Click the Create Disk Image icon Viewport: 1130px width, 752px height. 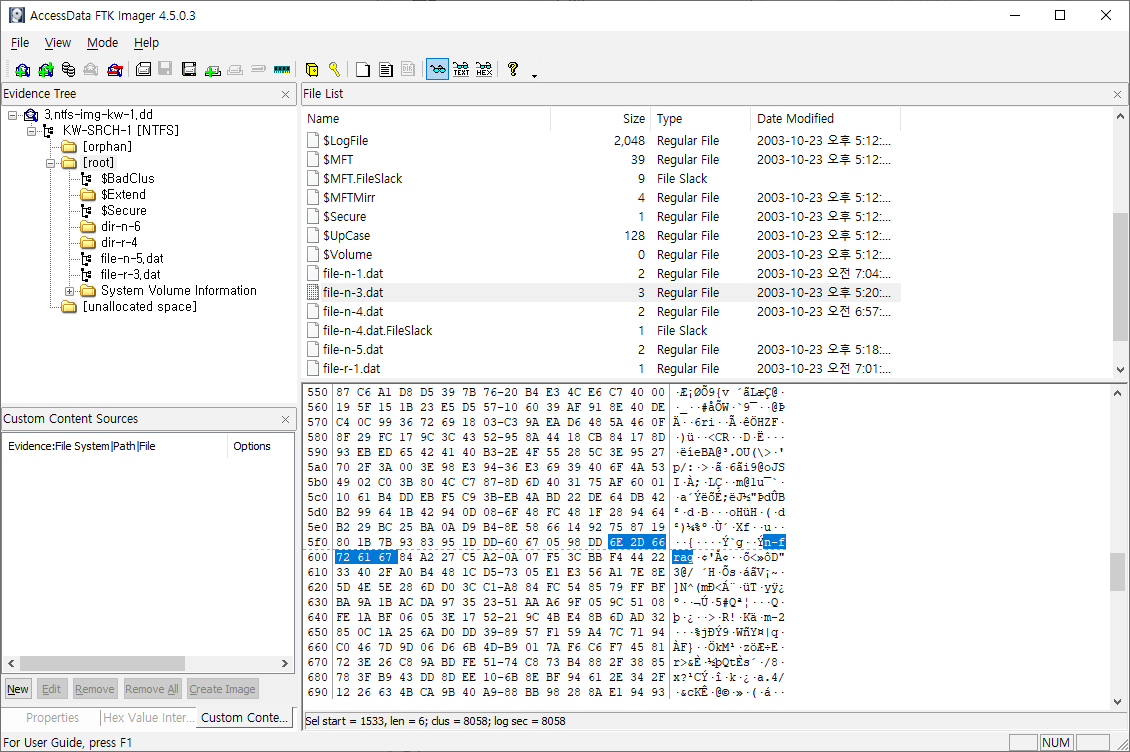click(x=143, y=69)
